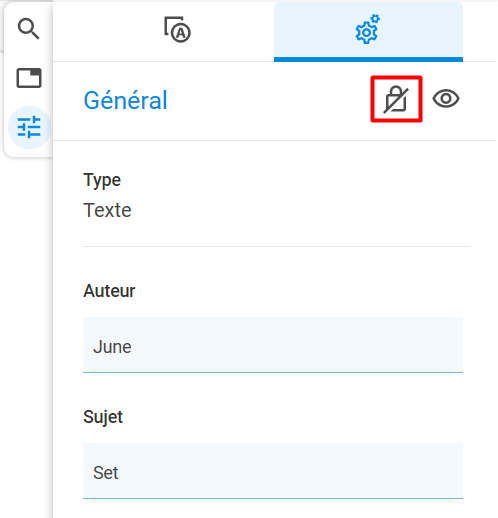Select the sliders properties panel icon
This screenshot has height=518, width=498.
29,127
